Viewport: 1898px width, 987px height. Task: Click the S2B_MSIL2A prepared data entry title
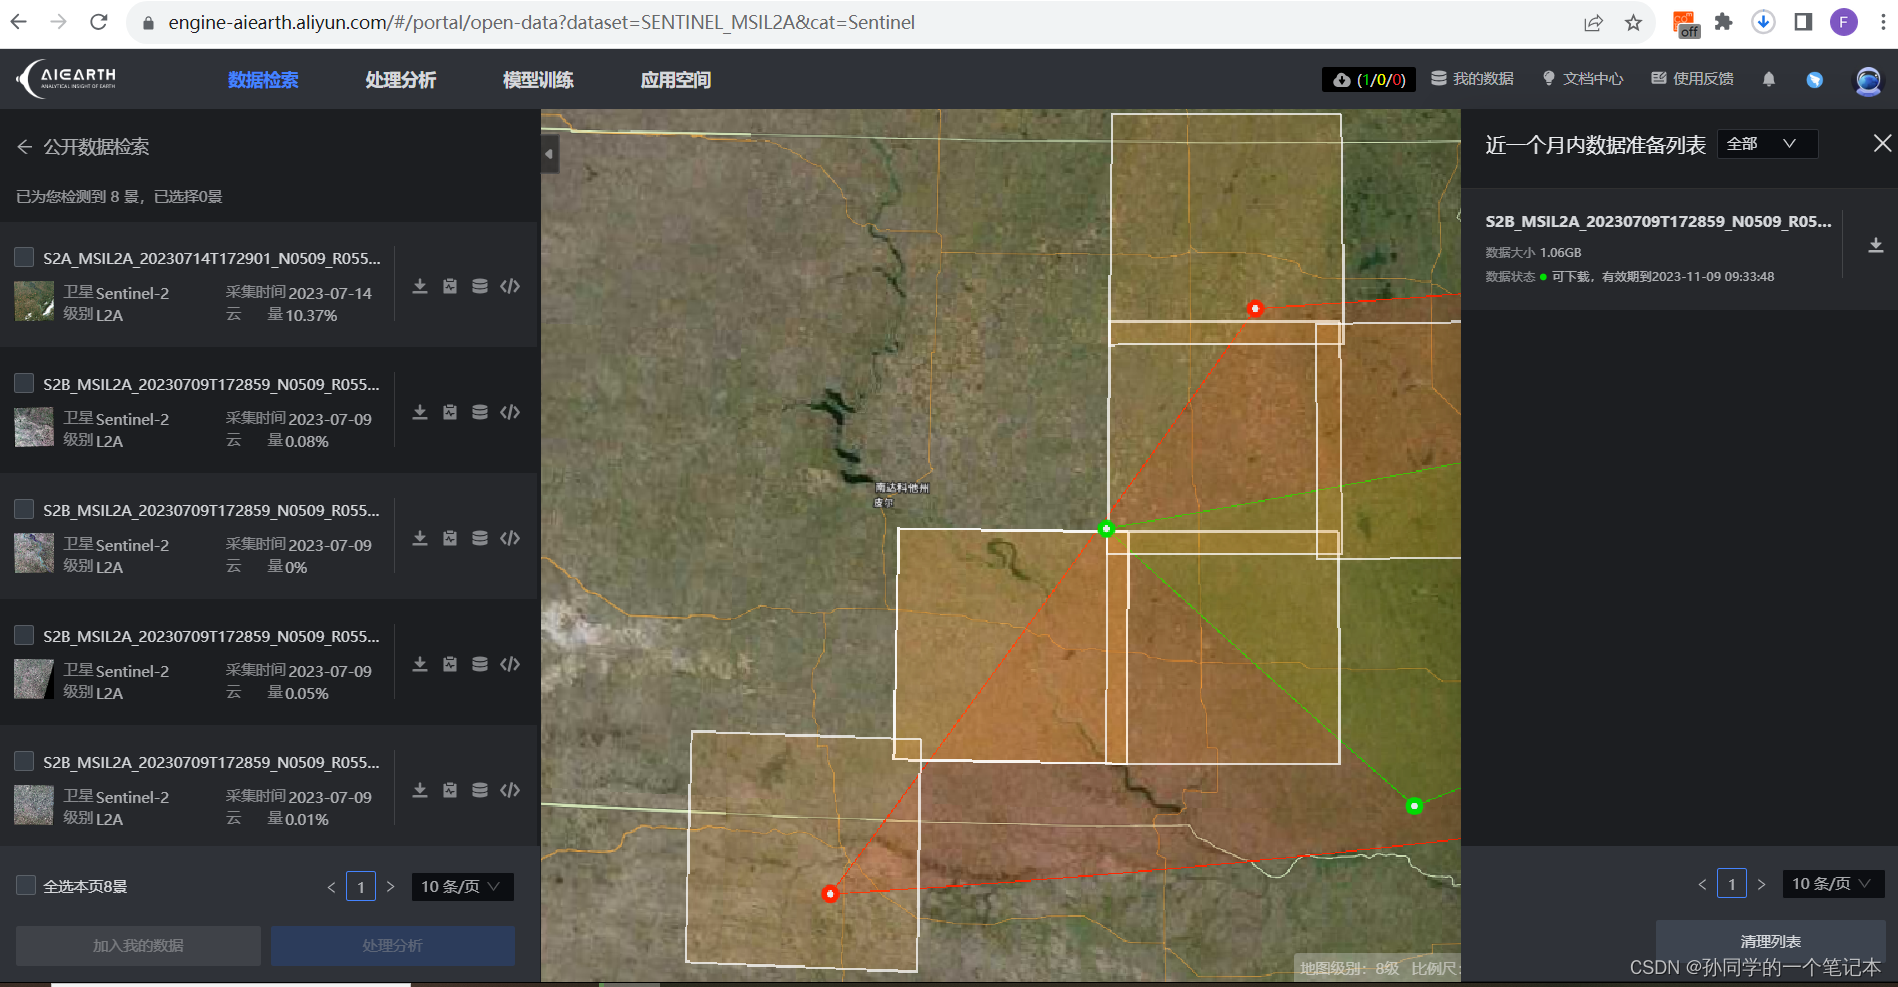pyautogui.click(x=1658, y=222)
